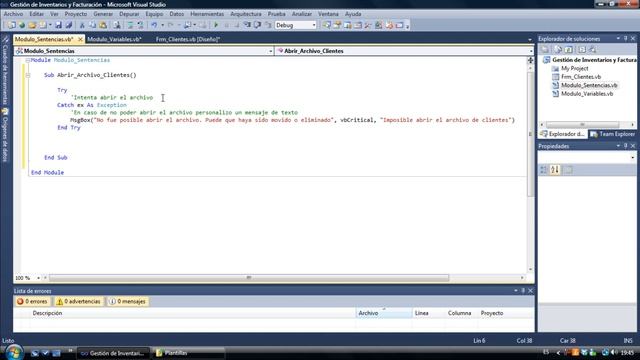Click the volume icon in system tray
The height and width of the screenshot is (360, 640).
614,353
